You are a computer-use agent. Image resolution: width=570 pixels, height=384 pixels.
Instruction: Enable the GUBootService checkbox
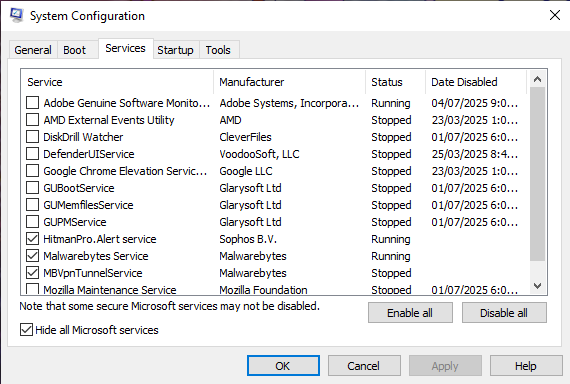point(32,188)
